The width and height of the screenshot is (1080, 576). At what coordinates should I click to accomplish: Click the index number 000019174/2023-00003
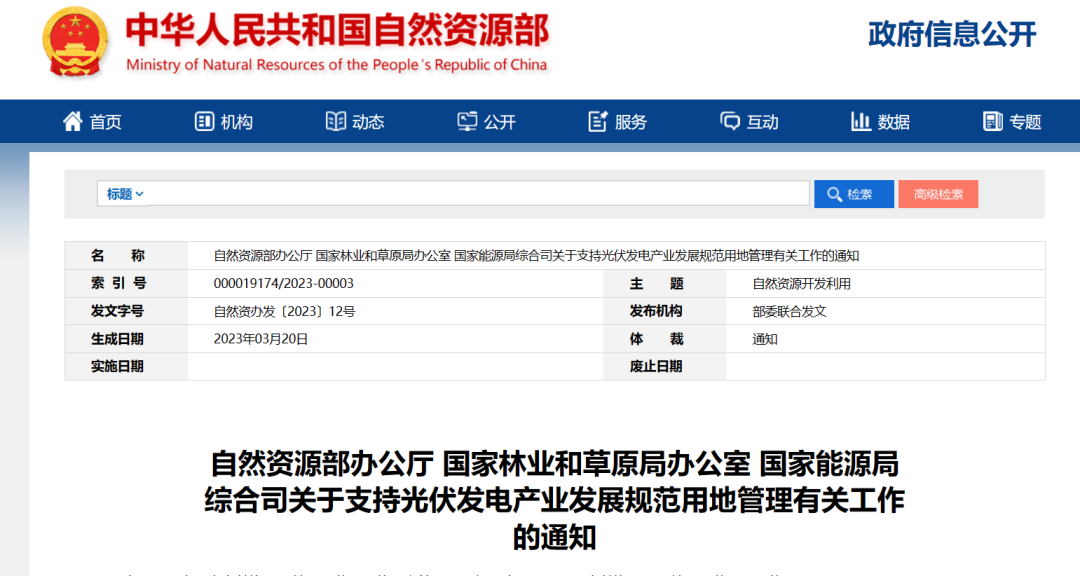pyautogui.click(x=284, y=284)
